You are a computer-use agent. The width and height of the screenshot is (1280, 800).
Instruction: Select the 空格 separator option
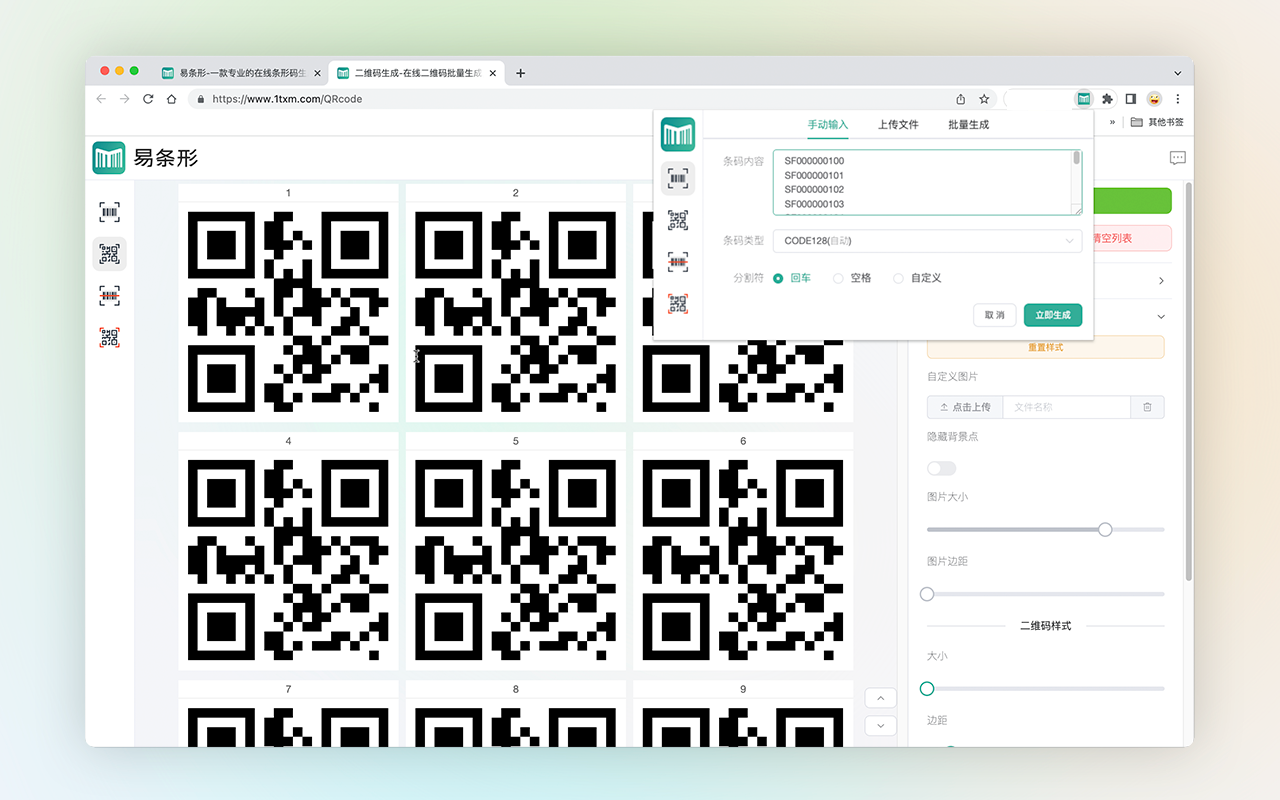[x=852, y=278]
